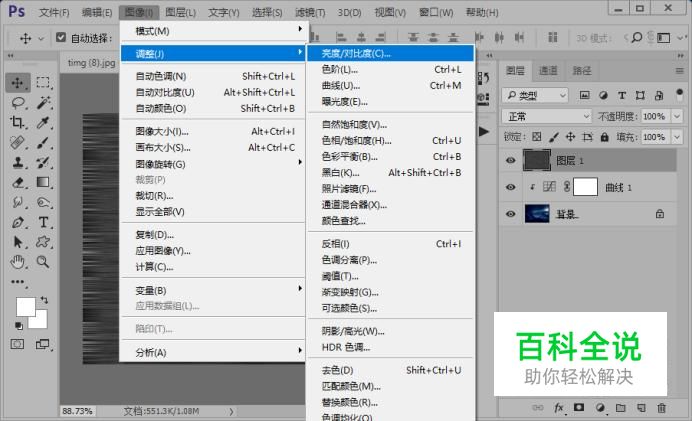
Task: Expand the 变量(B) submenu
Action: click(213, 290)
